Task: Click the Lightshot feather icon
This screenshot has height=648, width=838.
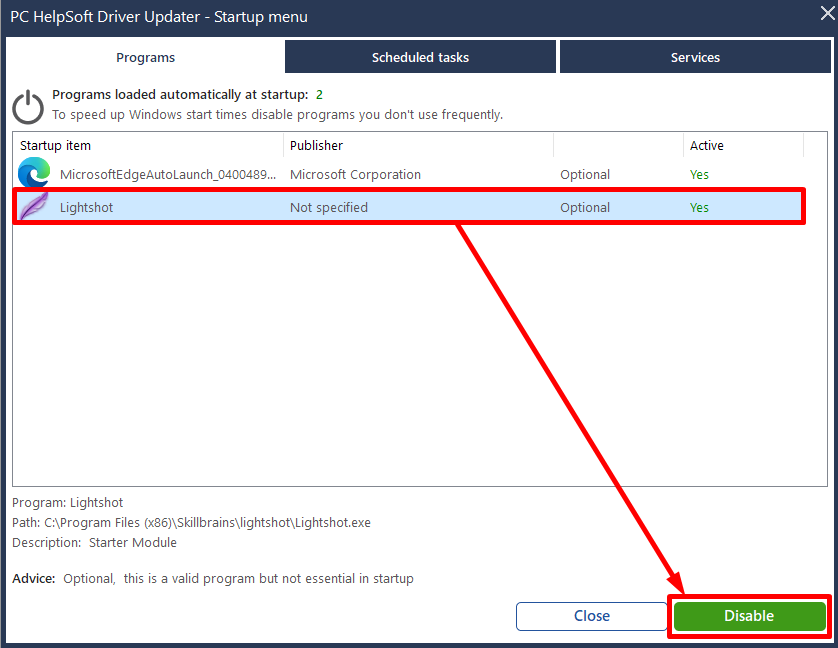Action: tap(34, 206)
